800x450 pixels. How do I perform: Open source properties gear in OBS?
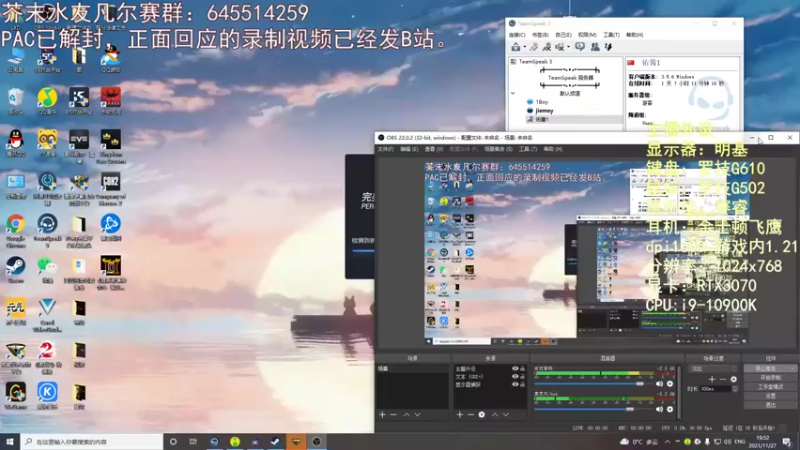482,415
